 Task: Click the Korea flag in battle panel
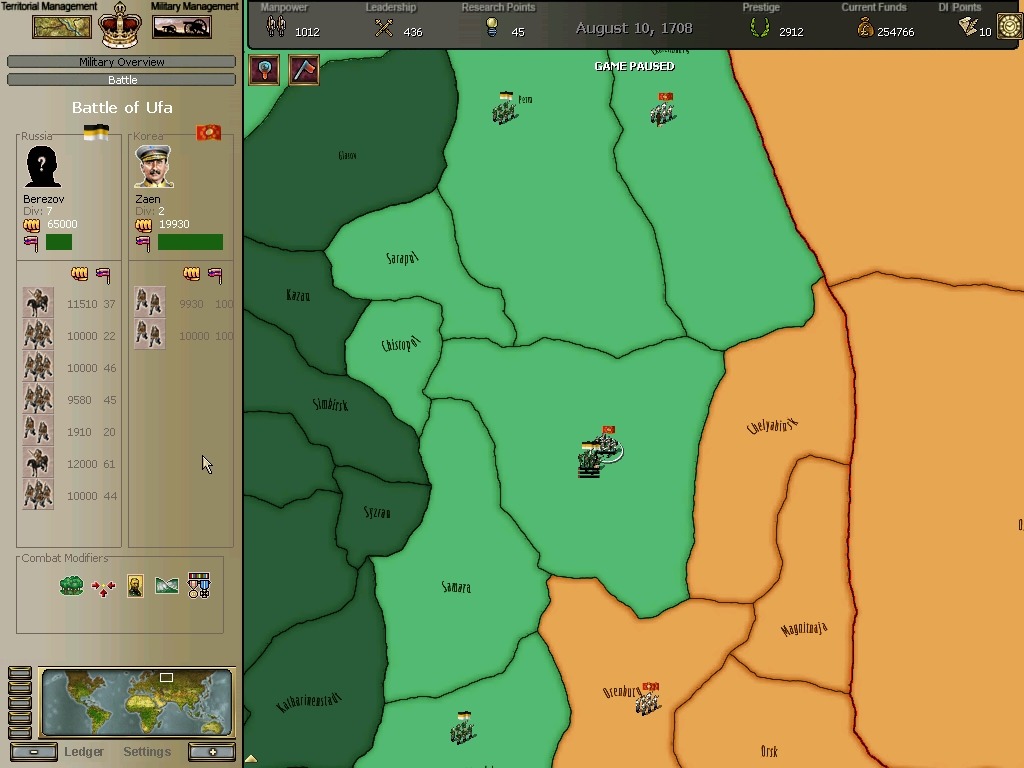209,133
